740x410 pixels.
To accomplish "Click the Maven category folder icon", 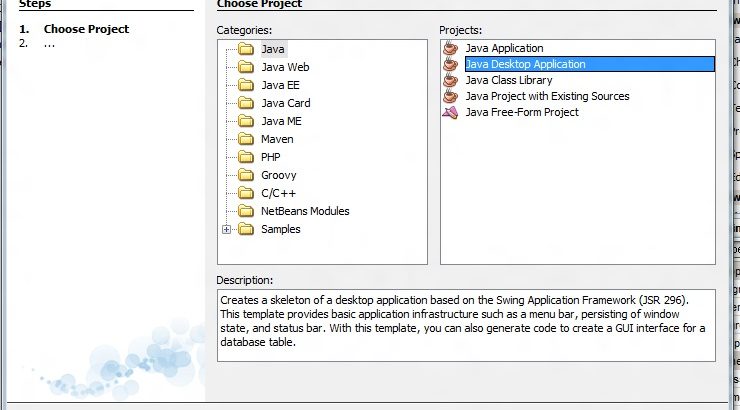I will point(246,139).
